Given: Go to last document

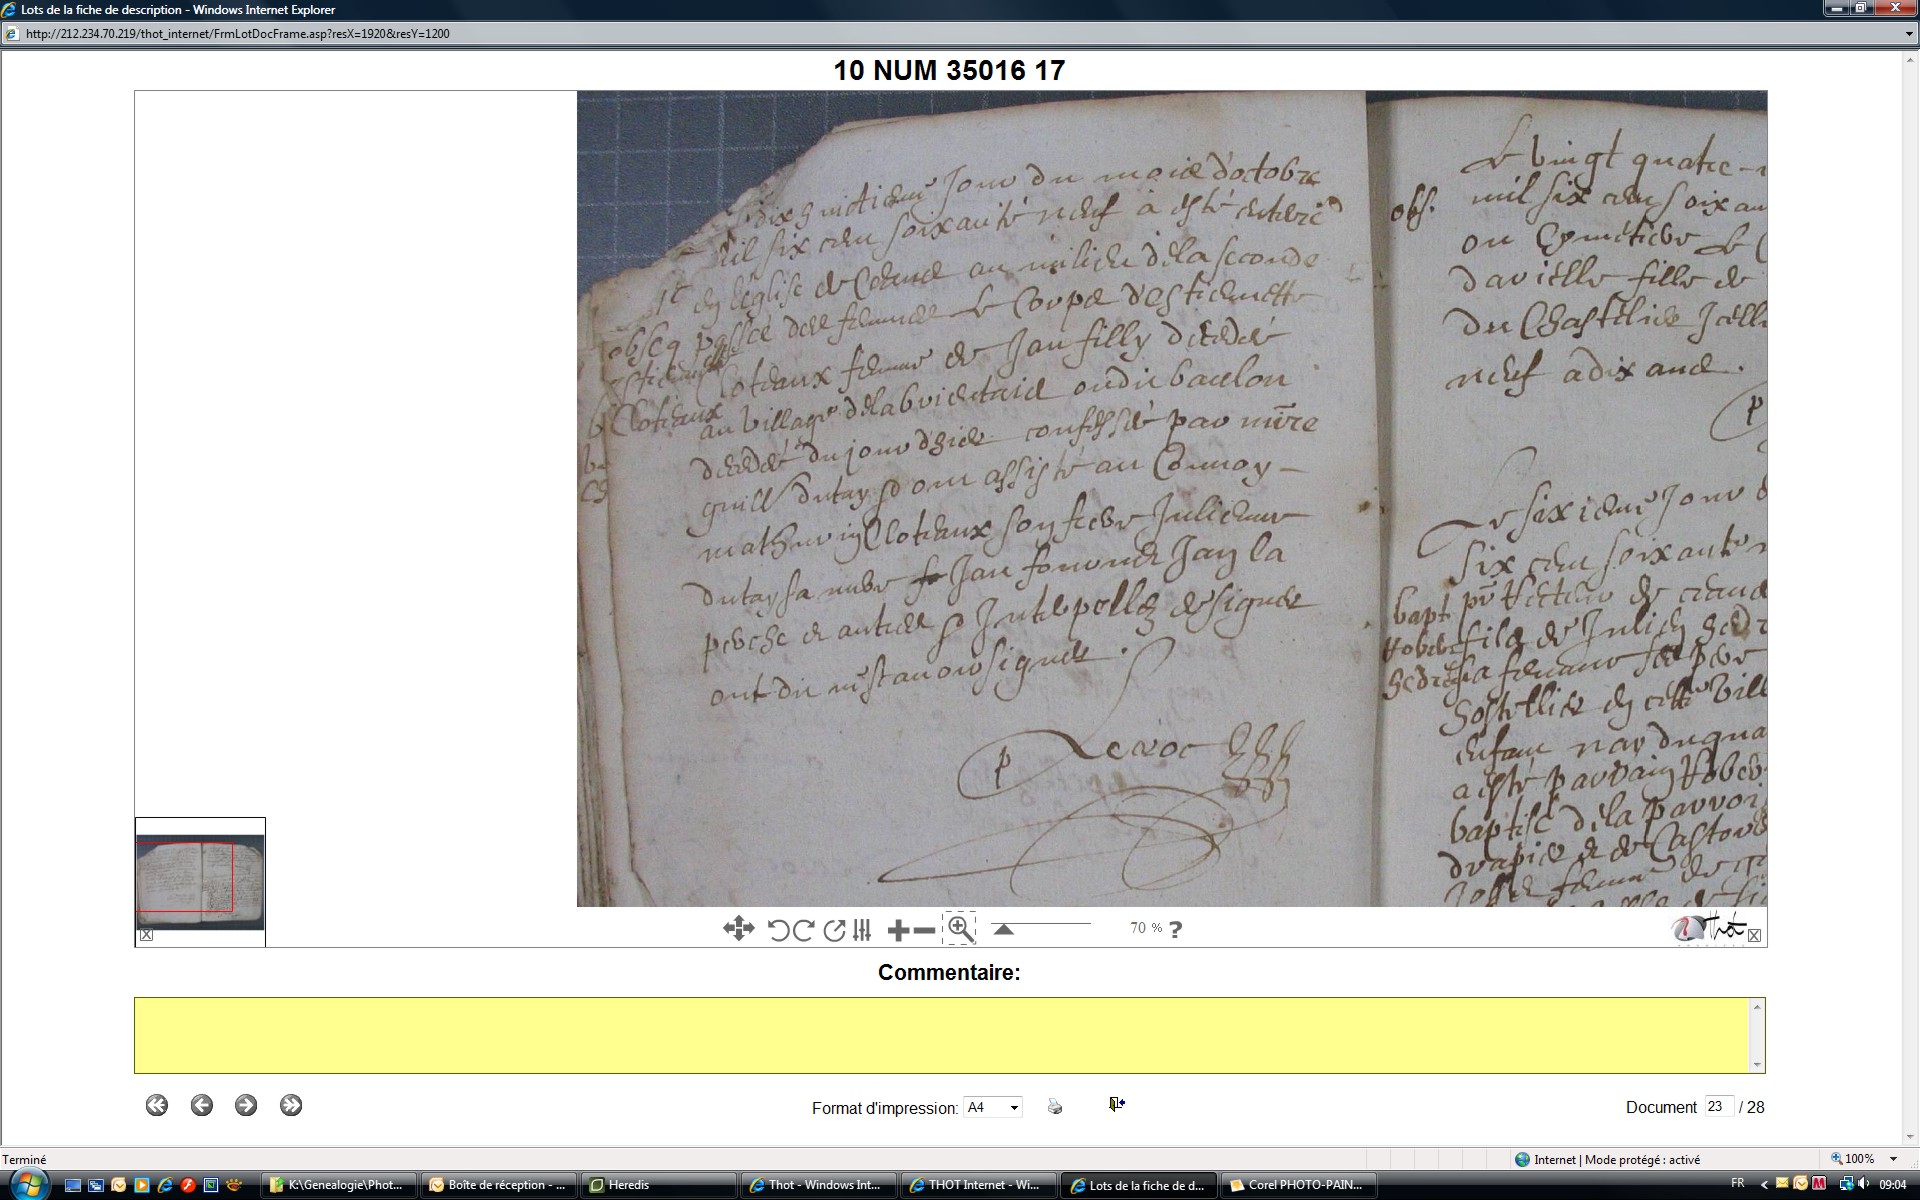Looking at the screenshot, I should (291, 1105).
